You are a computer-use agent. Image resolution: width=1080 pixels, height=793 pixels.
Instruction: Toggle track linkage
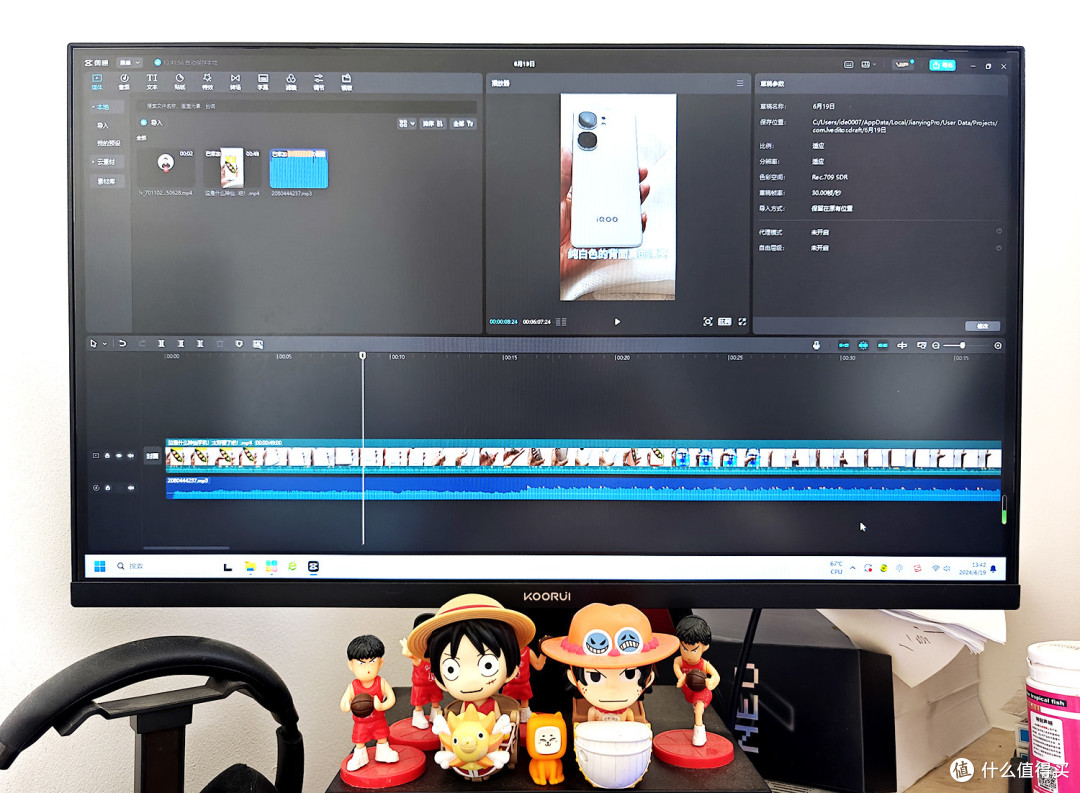coord(882,345)
